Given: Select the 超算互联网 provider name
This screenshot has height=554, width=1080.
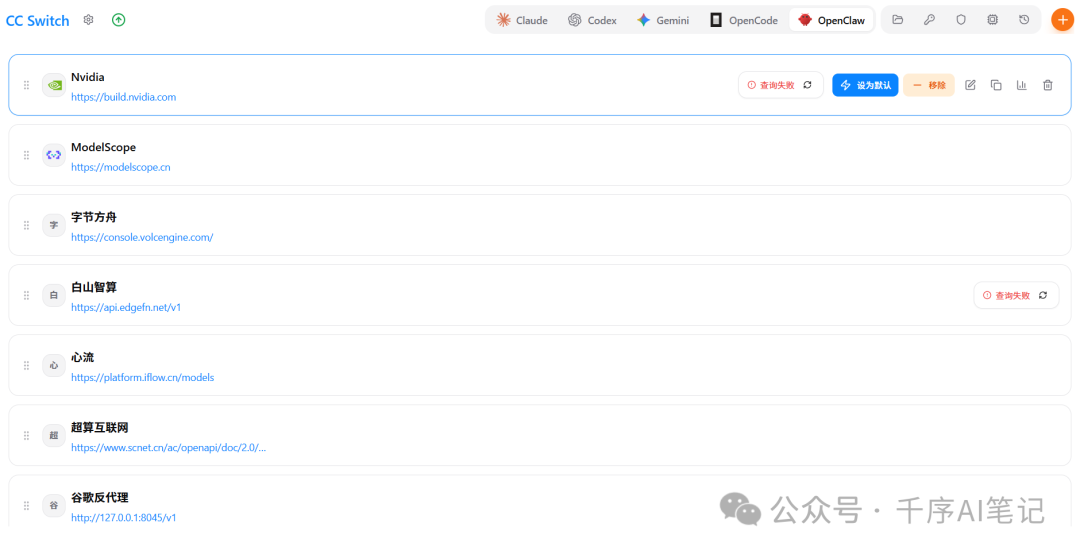Looking at the screenshot, I should tap(100, 428).
